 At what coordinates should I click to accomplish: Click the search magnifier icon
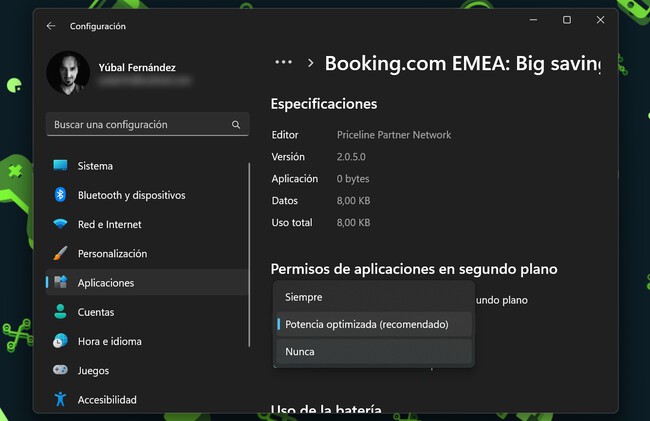tap(236, 125)
